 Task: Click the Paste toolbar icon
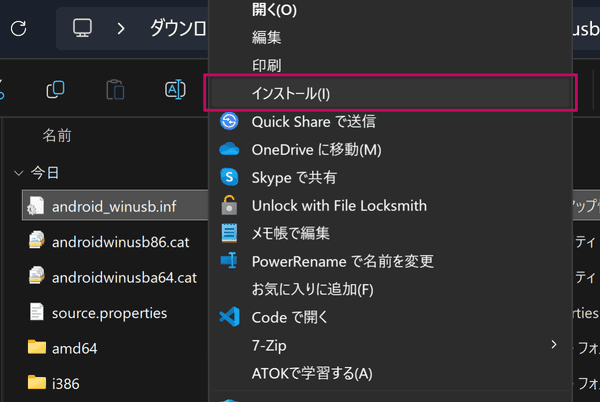tap(115, 90)
